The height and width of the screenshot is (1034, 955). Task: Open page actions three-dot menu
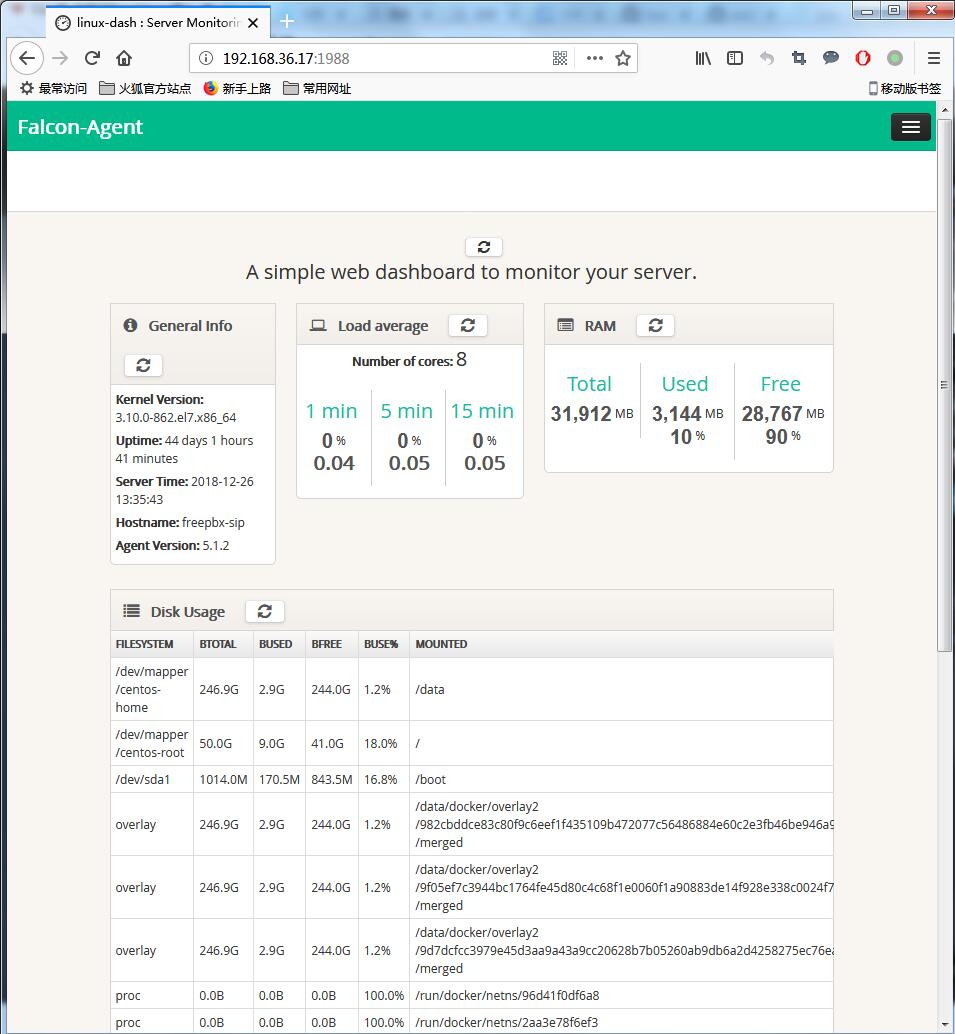point(594,58)
